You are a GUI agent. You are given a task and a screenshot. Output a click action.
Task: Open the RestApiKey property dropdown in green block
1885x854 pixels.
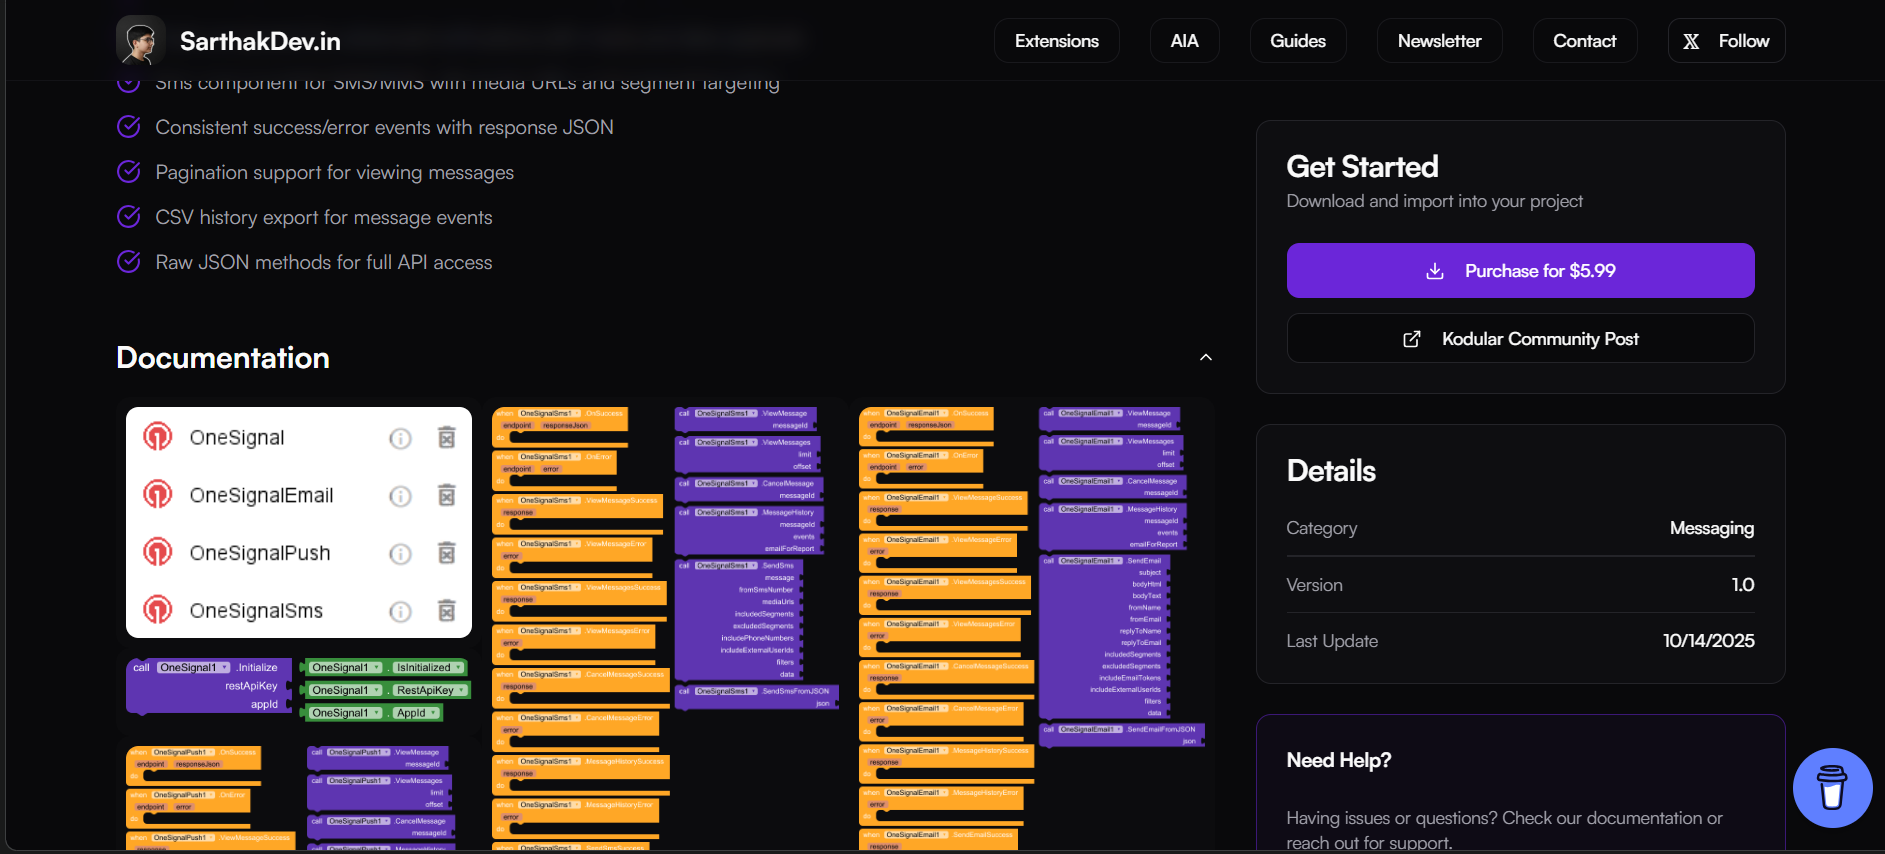[461, 690]
